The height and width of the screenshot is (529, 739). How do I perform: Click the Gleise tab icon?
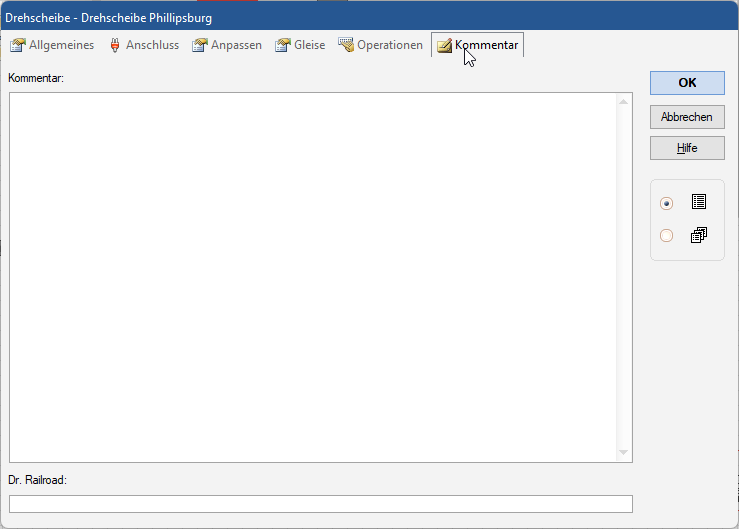pyautogui.click(x=283, y=45)
